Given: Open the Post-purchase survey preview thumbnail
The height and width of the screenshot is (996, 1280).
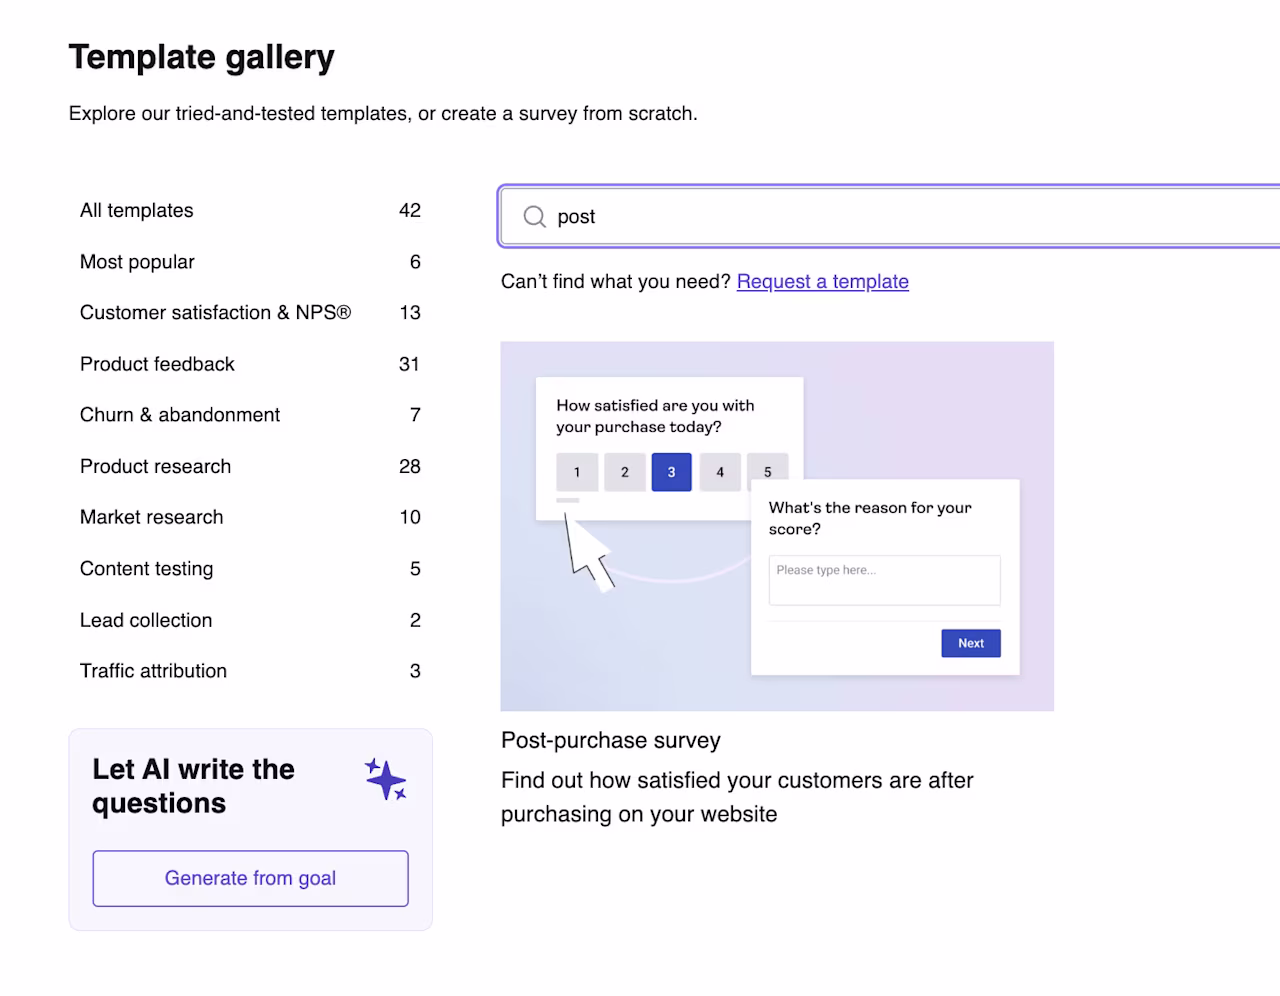Looking at the screenshot, I should pos(777,526).
